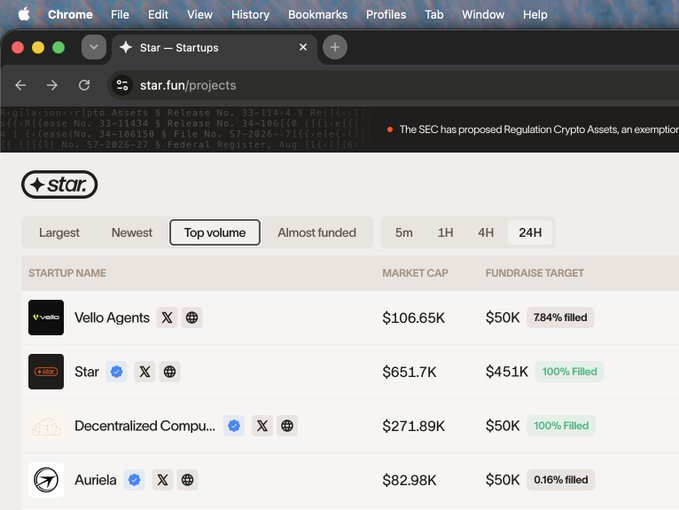Sort startups by Largest

pyautogui.click(x=59, y=232)
